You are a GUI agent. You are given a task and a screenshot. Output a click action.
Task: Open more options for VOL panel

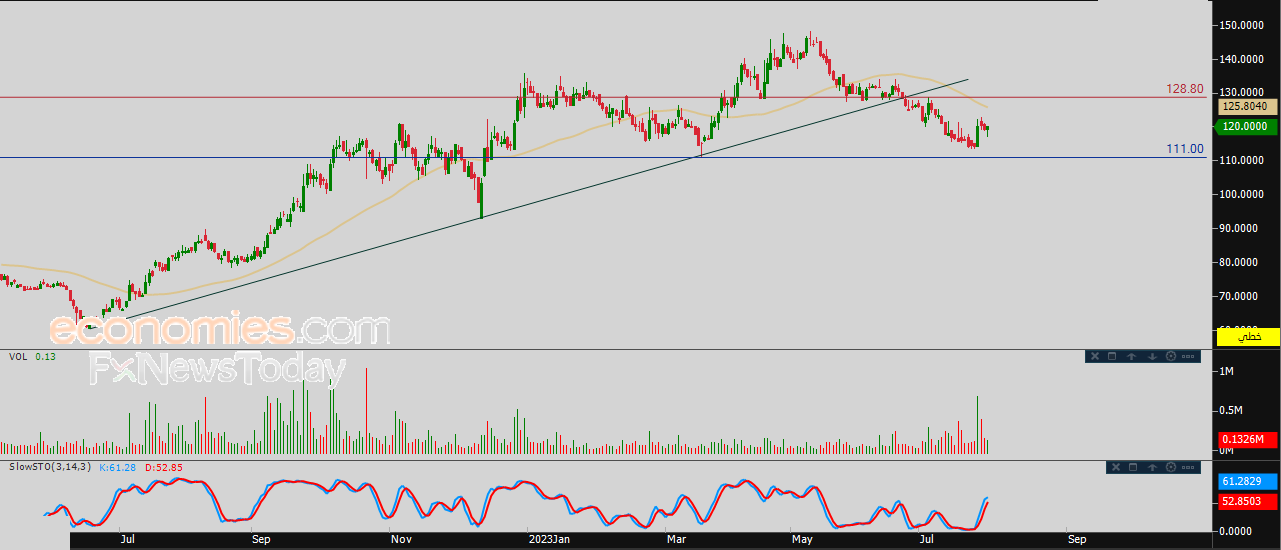[x=1188, y=356]
